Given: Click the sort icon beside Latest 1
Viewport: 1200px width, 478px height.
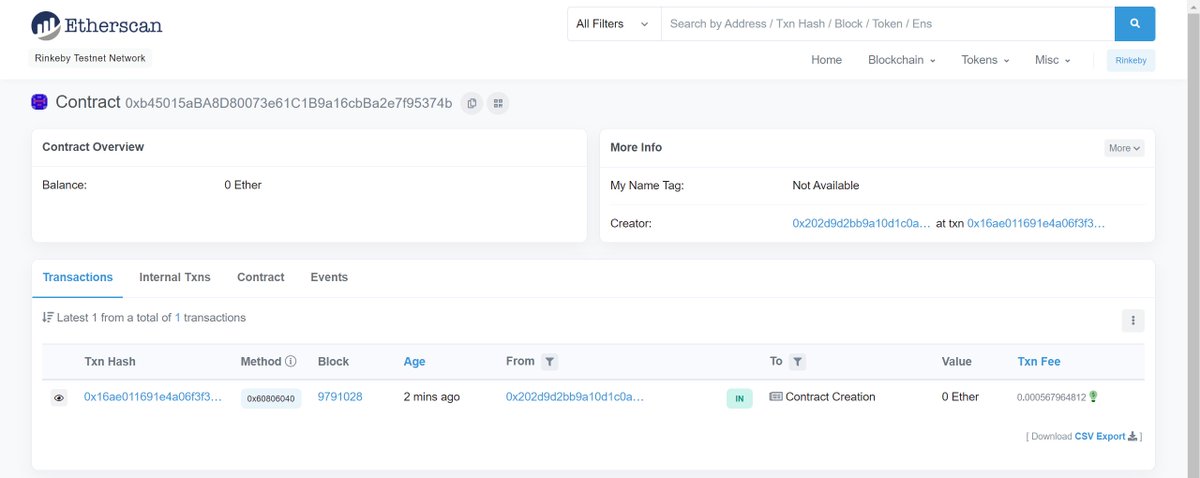Looking at the screenshot, I should coord(48,318).
